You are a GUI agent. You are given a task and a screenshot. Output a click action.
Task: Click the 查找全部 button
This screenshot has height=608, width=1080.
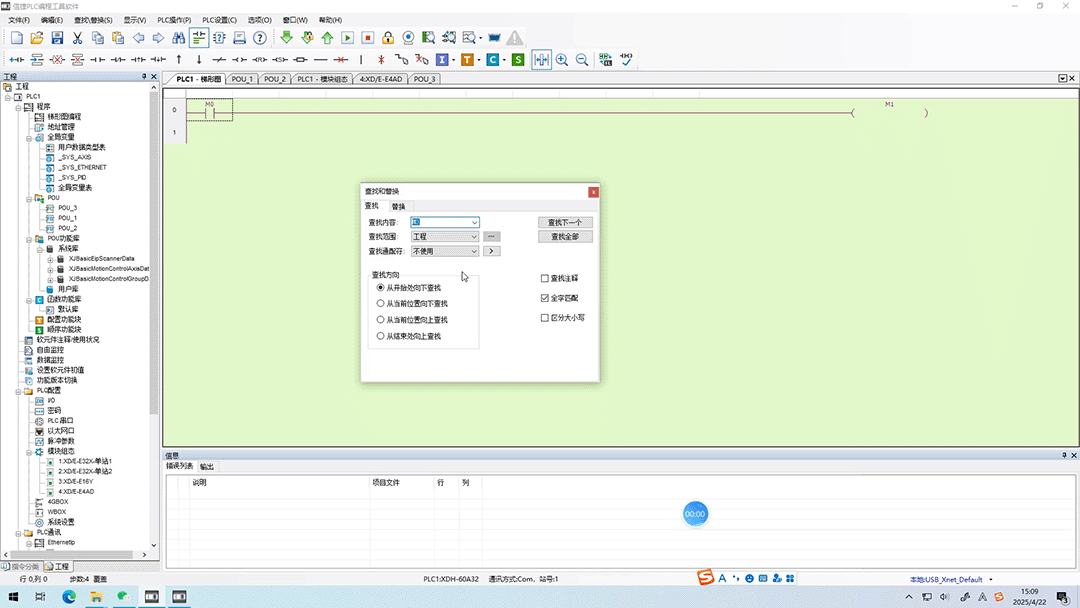565,237
